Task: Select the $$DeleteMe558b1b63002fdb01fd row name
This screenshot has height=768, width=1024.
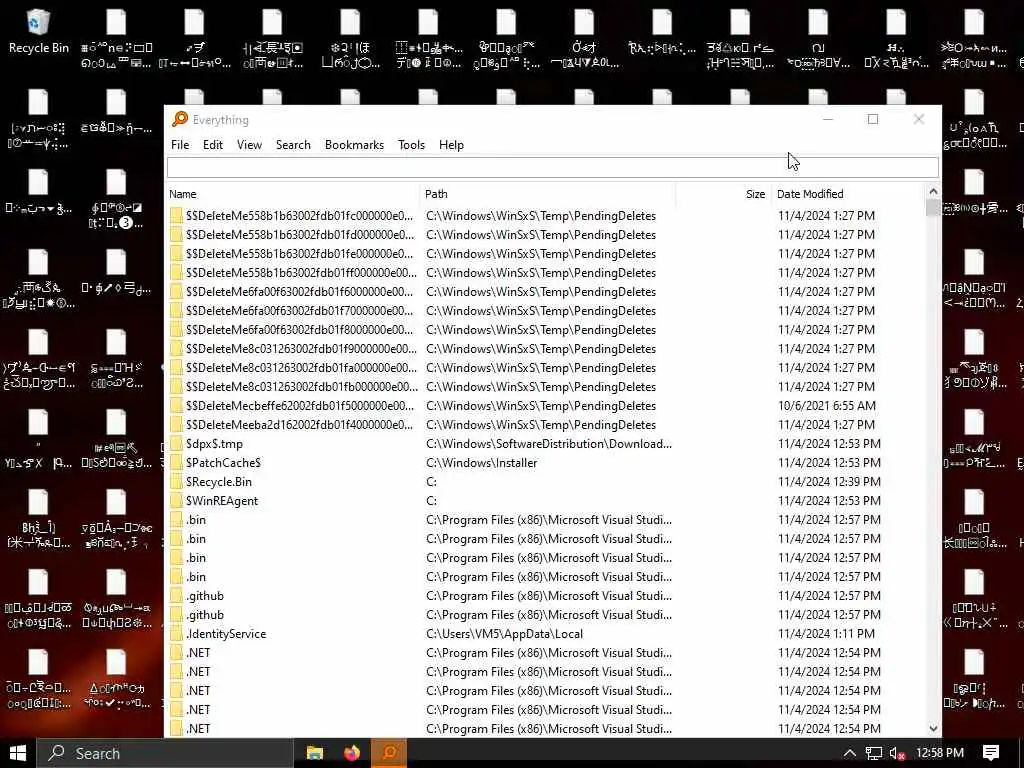Action: (299, 235)
